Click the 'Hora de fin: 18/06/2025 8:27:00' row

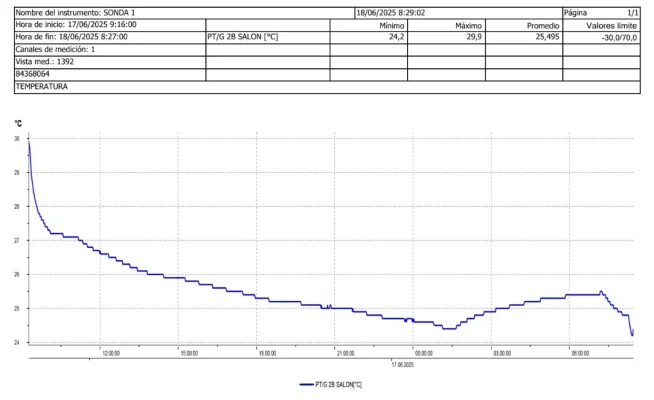tap(110, 37)
